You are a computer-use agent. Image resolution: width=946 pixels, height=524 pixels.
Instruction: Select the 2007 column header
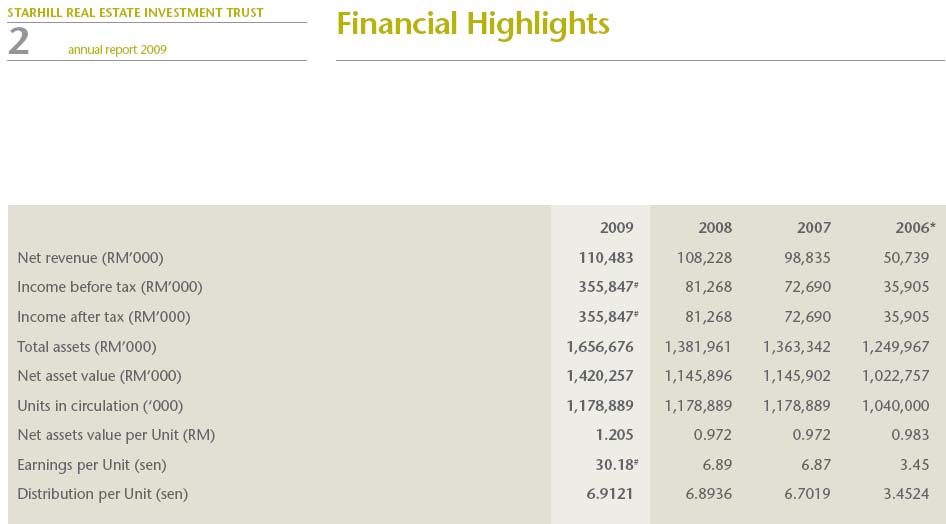814,228
